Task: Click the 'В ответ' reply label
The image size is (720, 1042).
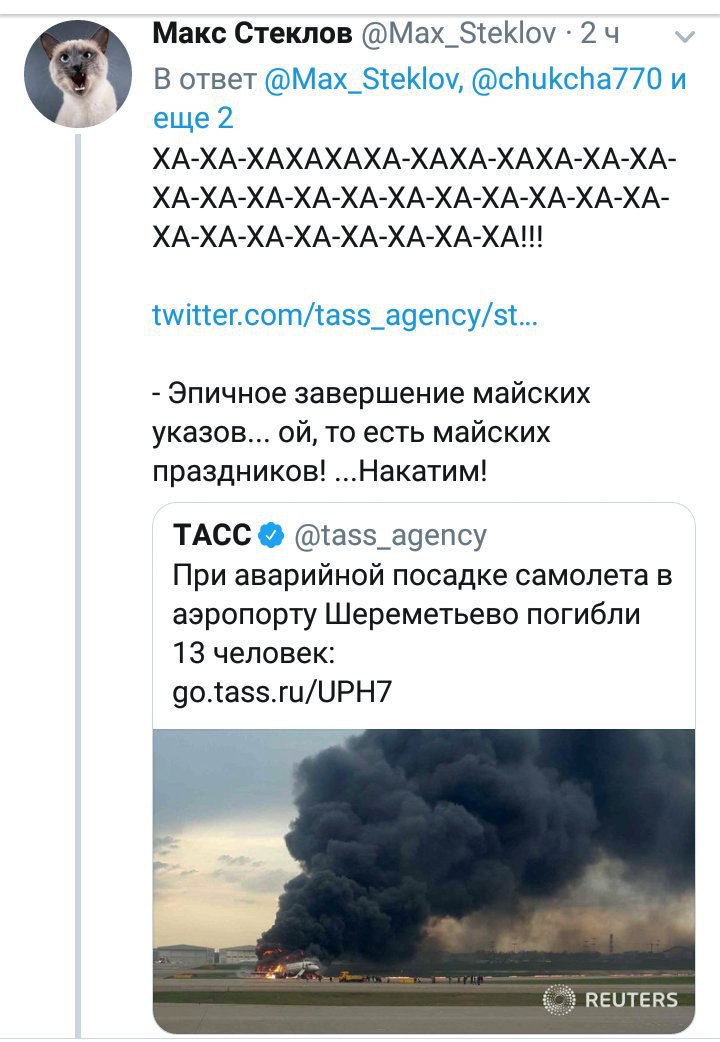Action: pyautogui.click(x=205, y=80)
